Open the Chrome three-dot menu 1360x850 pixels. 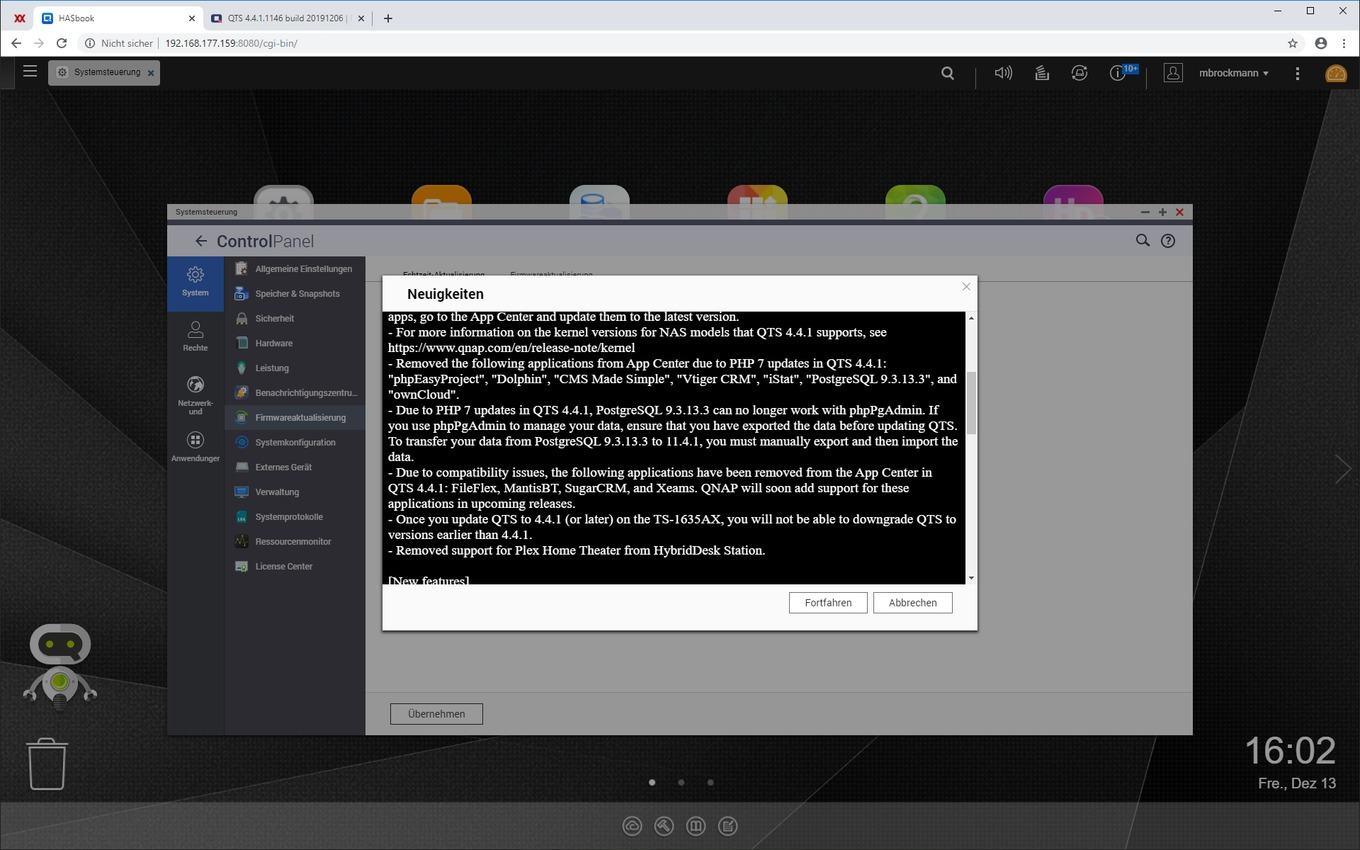click(x=1346, y=43)
